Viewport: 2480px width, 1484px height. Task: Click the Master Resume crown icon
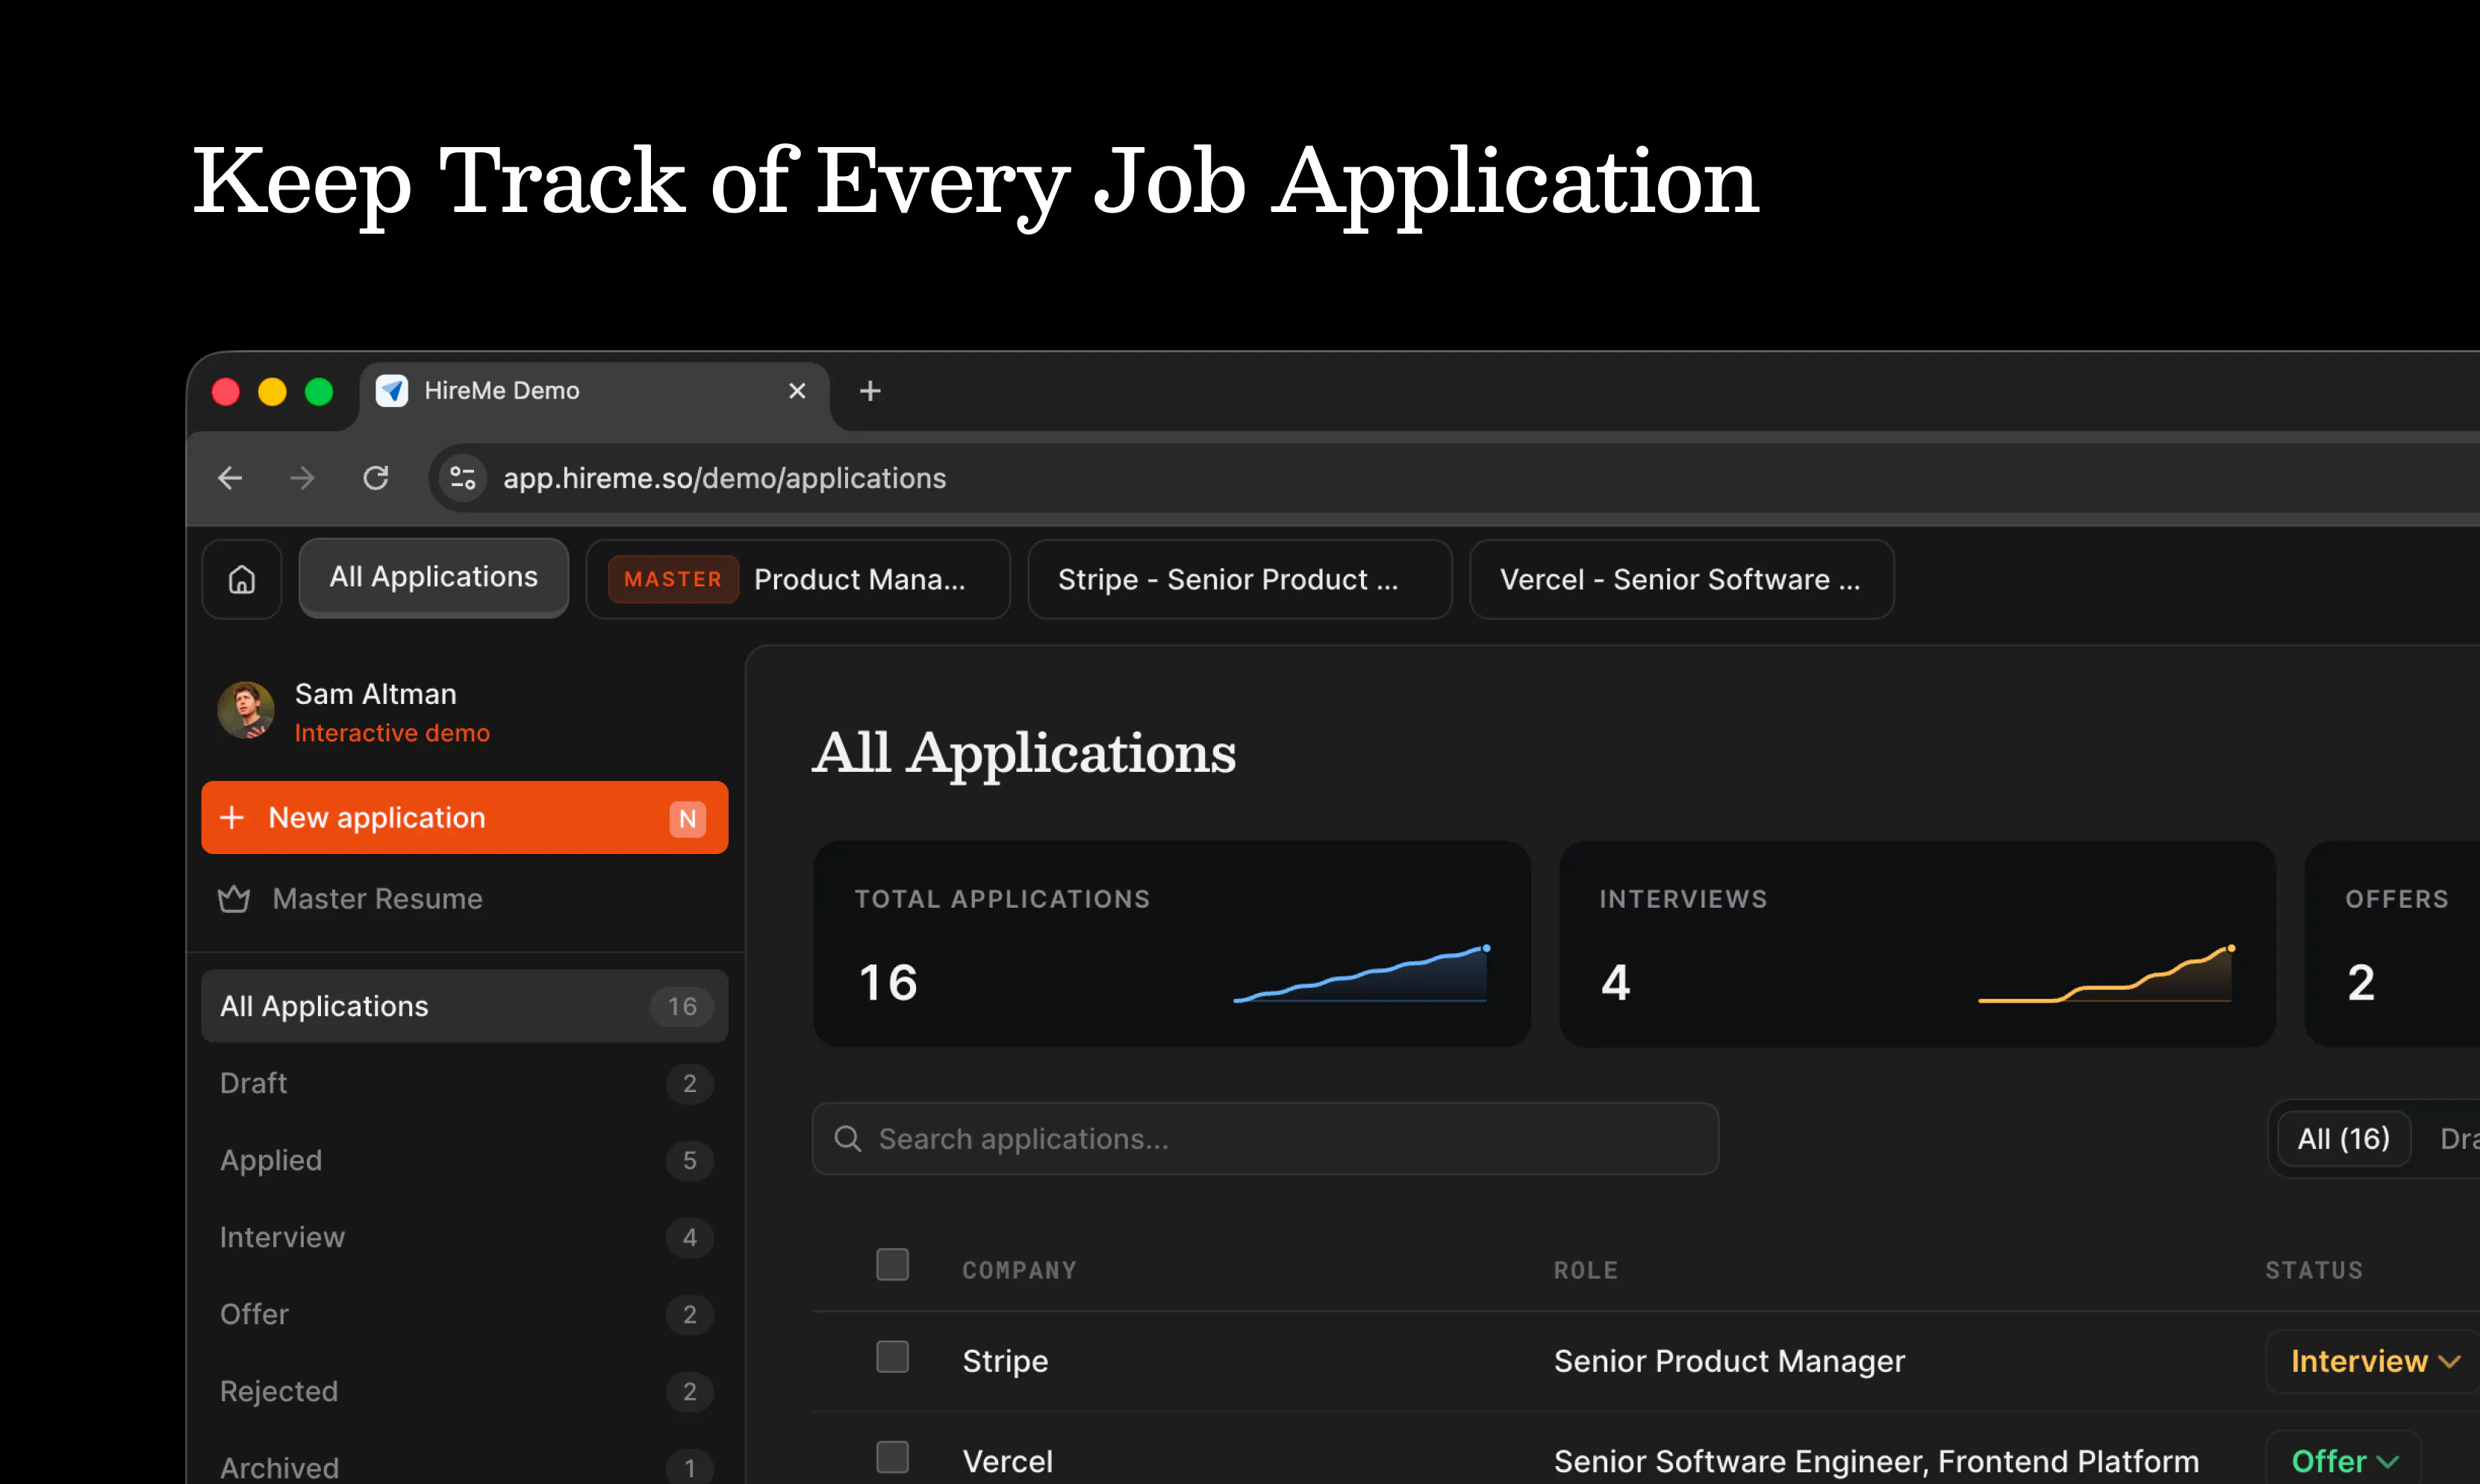pos(234,899)
